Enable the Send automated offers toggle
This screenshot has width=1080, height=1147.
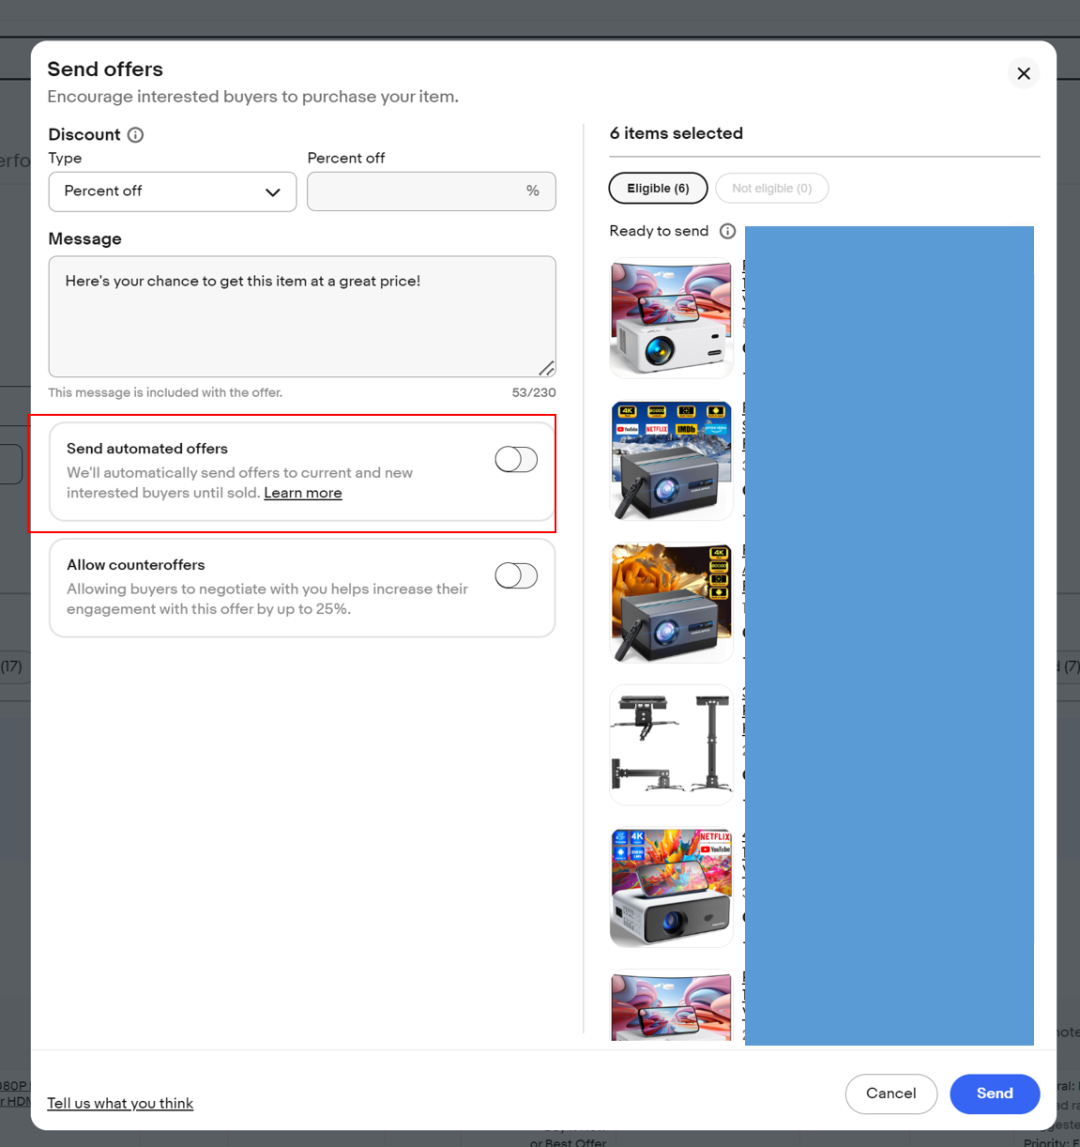coord(516,459)
